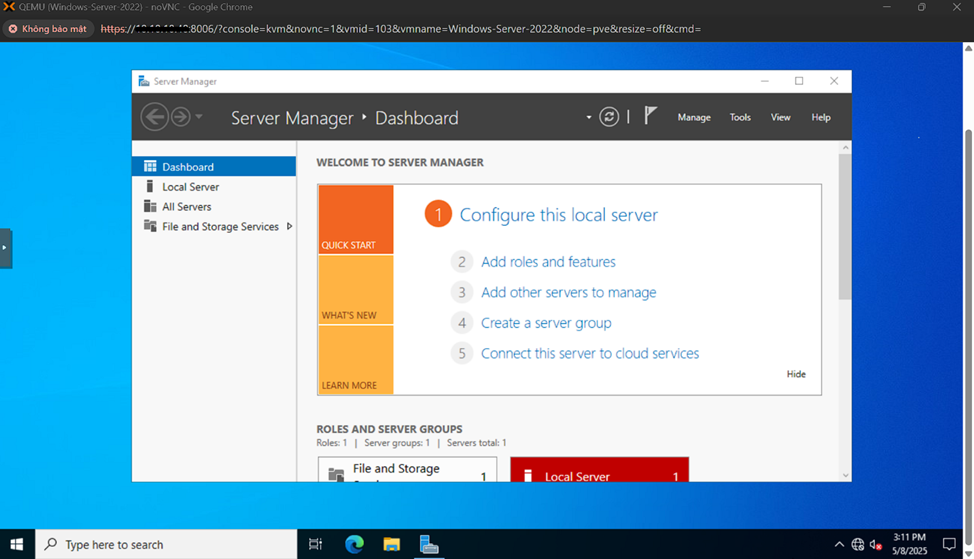Click the forward navigation arrow button
The width and height of the screenshot is (974, 559).
pos(180,117)
